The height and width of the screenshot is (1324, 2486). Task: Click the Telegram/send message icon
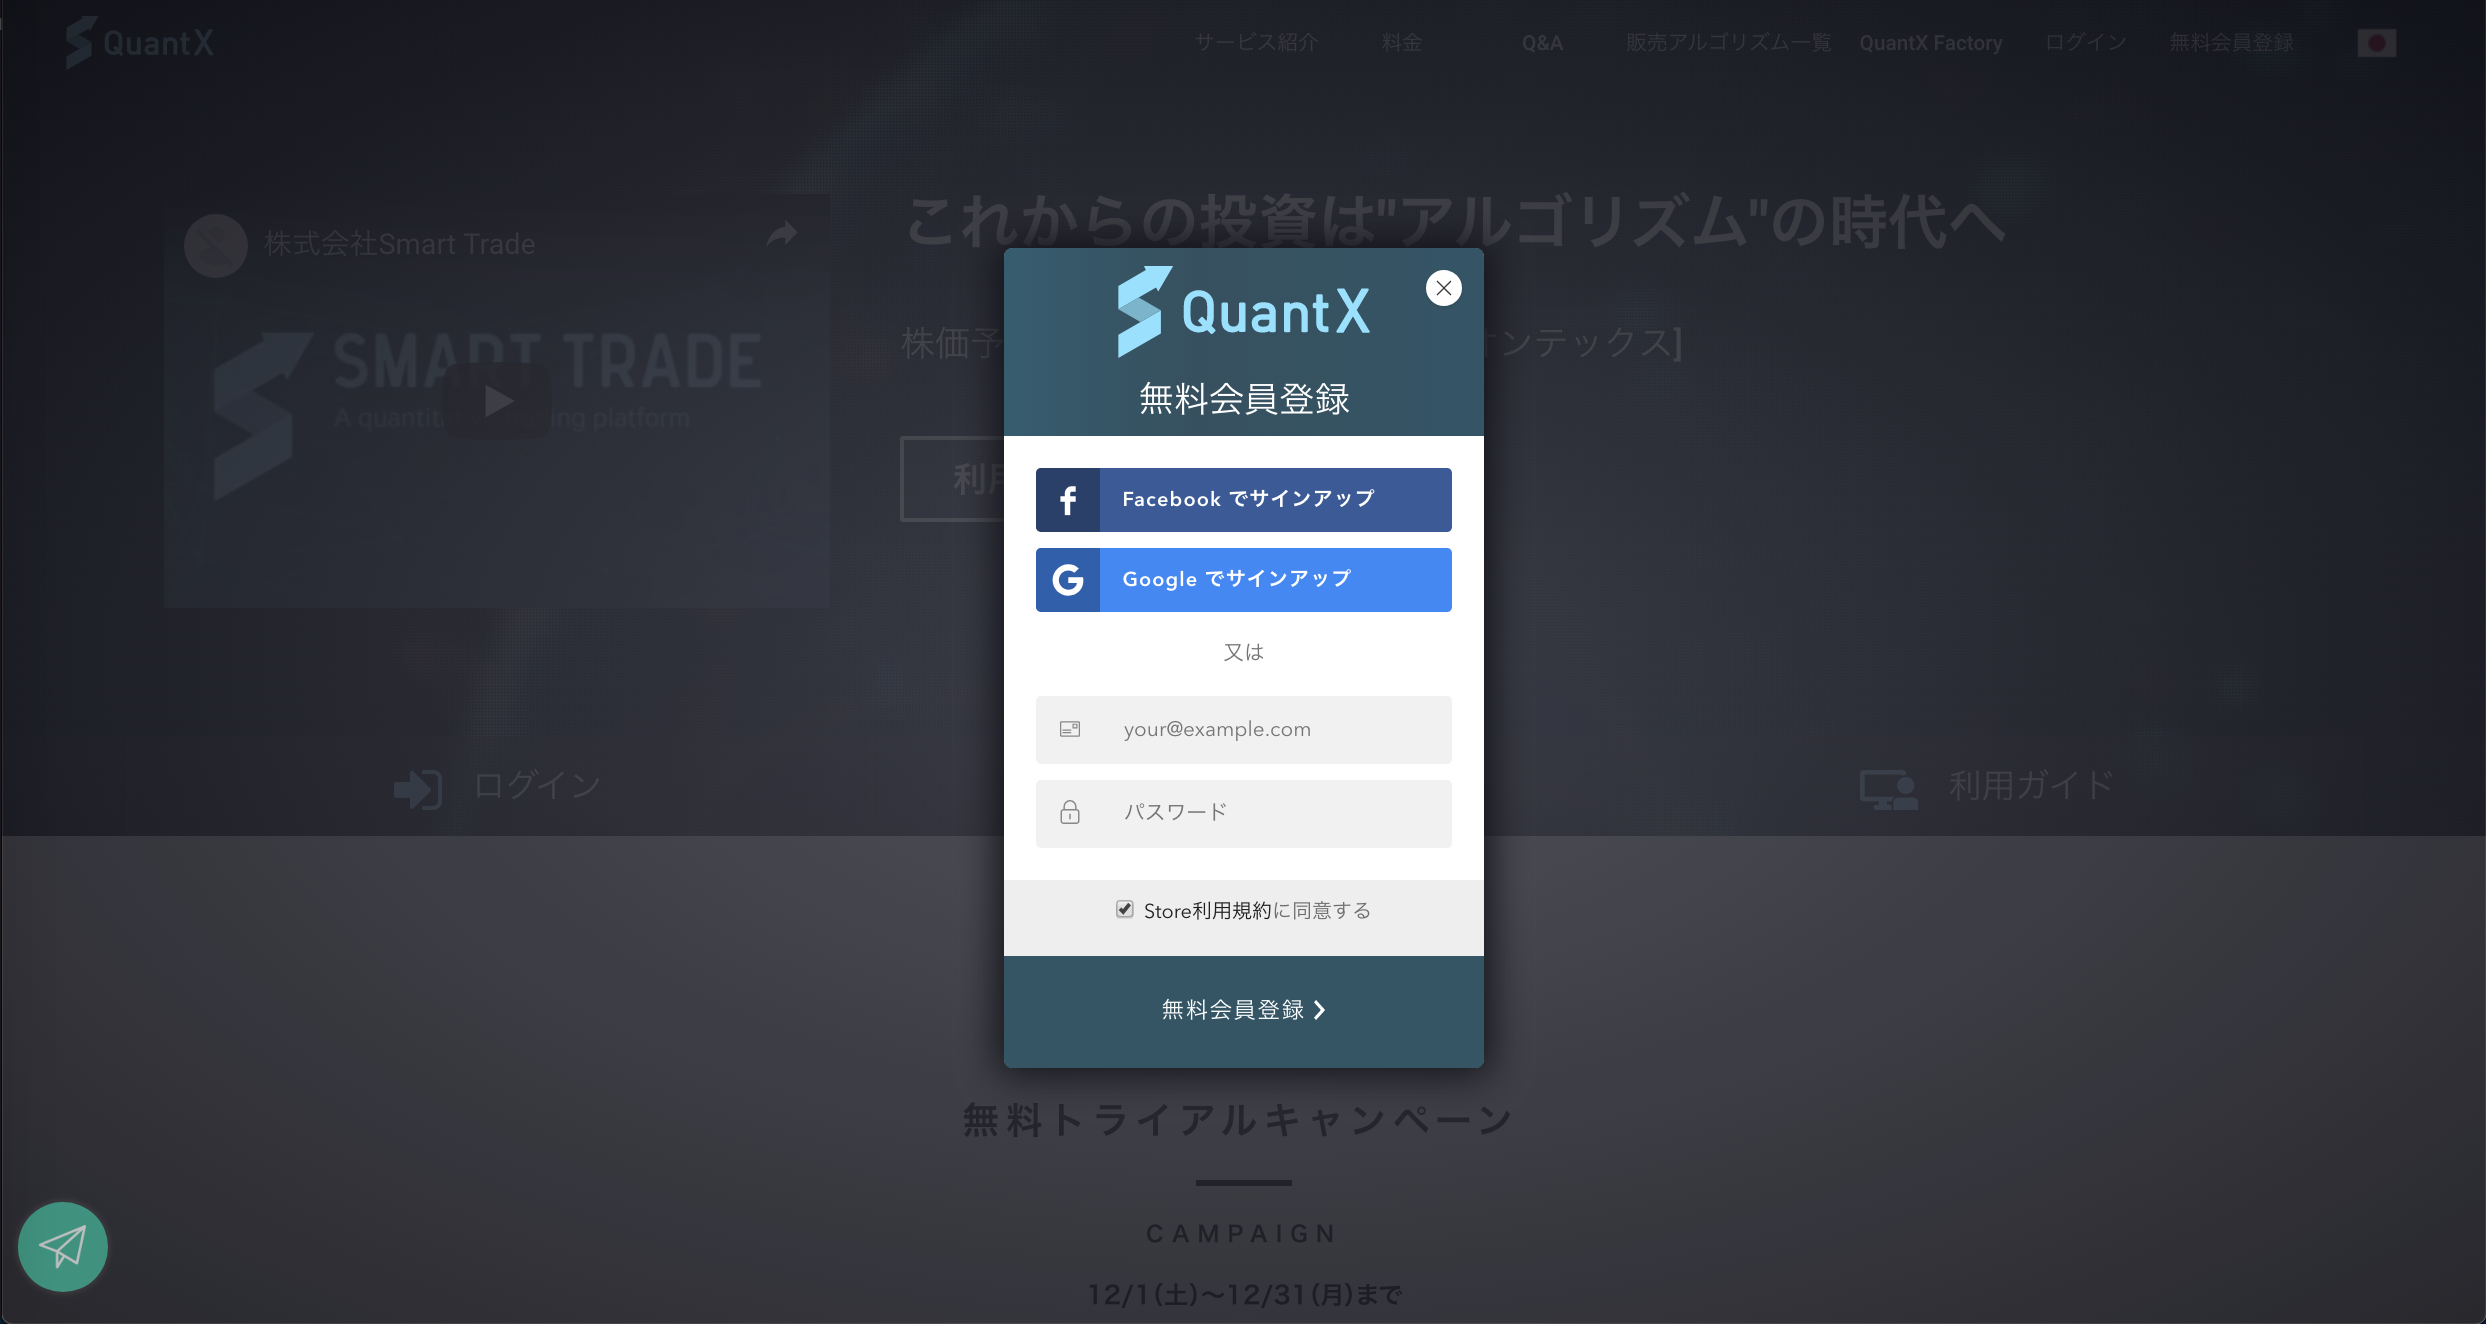tap(64, 1247)
